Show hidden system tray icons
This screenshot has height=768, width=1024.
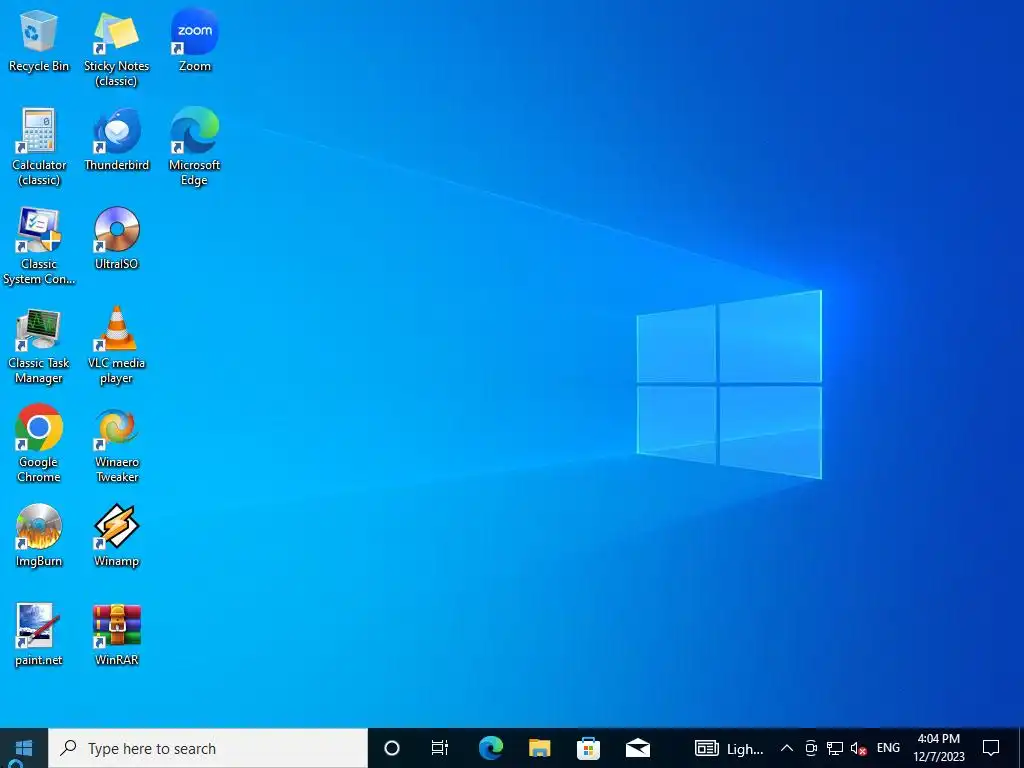(x=787, y=748)
